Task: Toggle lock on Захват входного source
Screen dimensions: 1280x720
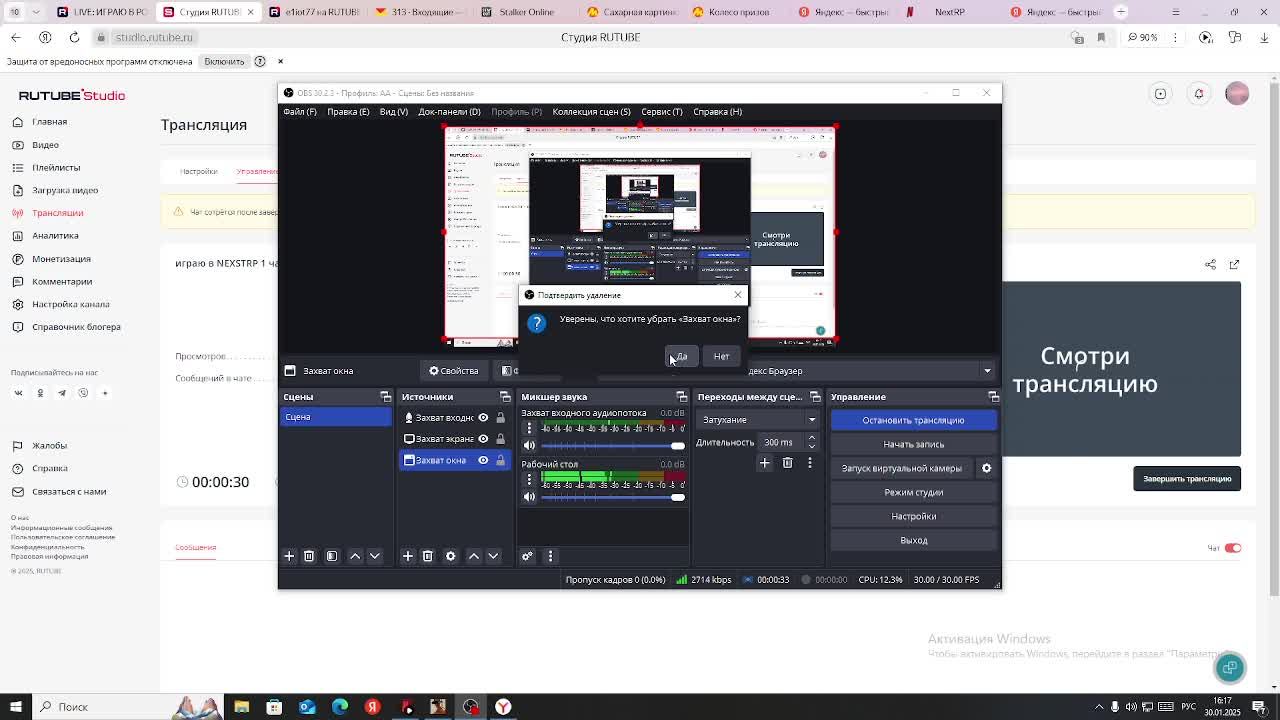Action: coord(501,418)
